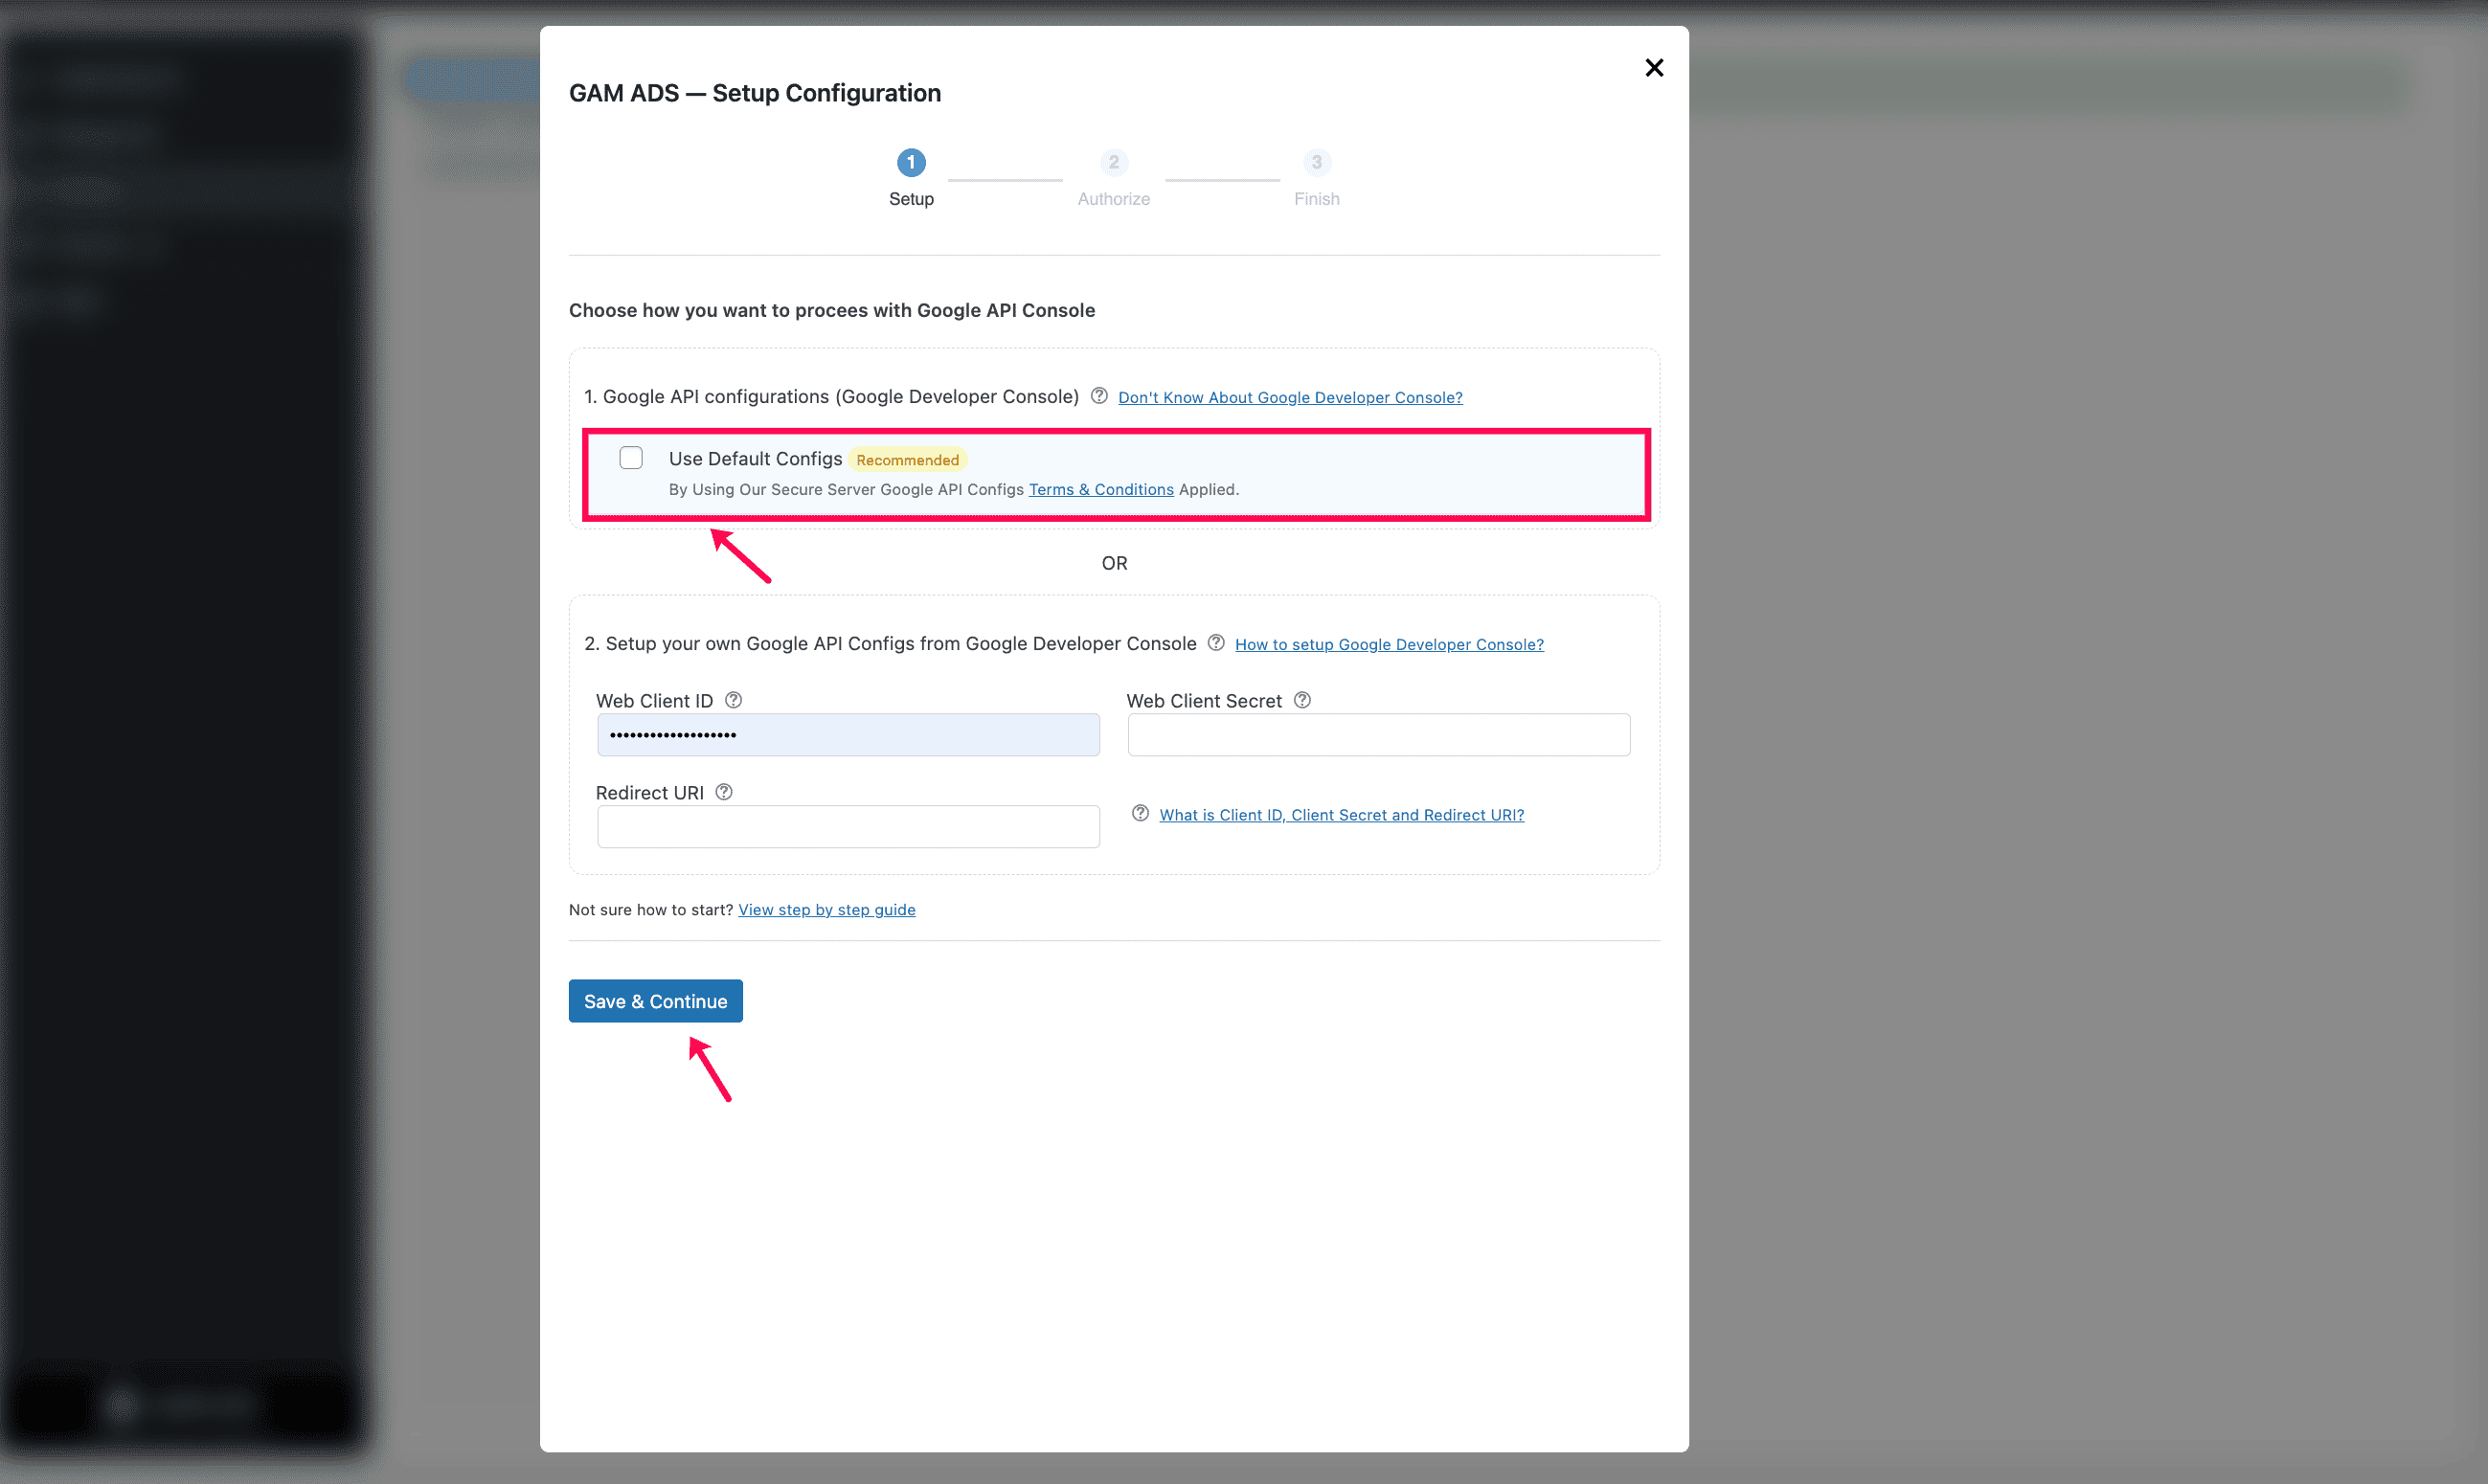Click help icon before What is Client ID link
This screenshot has height=1484, width=2488.
pyautogui.click(x=1140, y=813)
